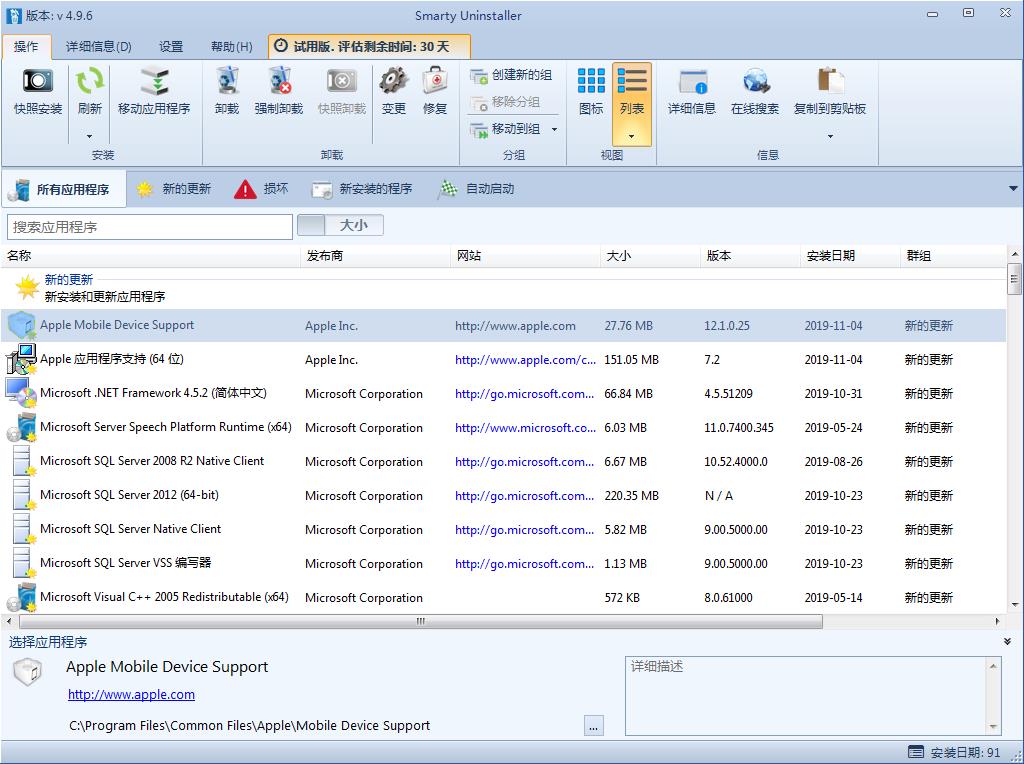This screenshot has width=1024, height=764.
Task: Open the filter bar dropdown arrow on right
Action: 1013,188
